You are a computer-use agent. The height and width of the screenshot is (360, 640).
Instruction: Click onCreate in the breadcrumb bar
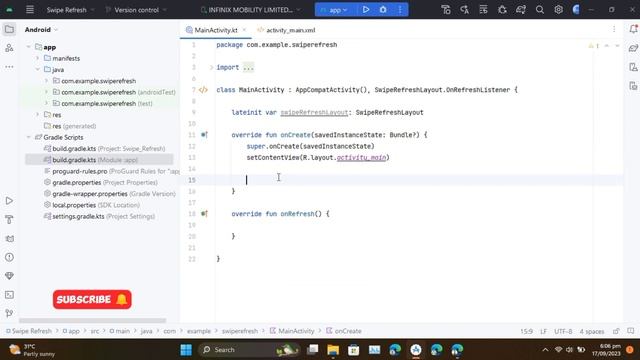(x=344, y=331)
